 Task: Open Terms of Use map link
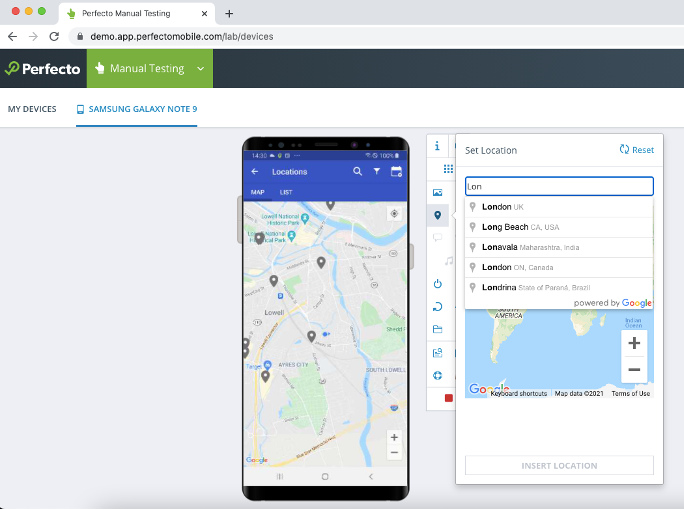631,394
